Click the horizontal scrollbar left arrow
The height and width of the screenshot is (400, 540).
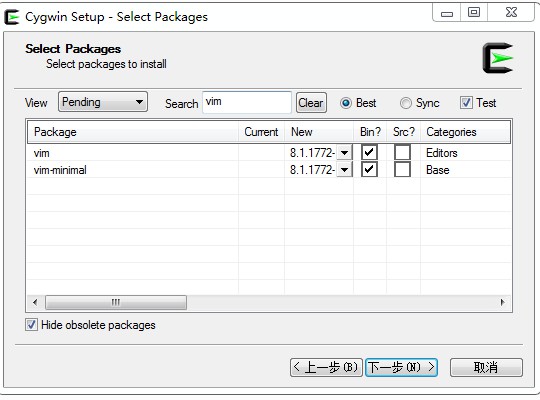click(35, 302)
